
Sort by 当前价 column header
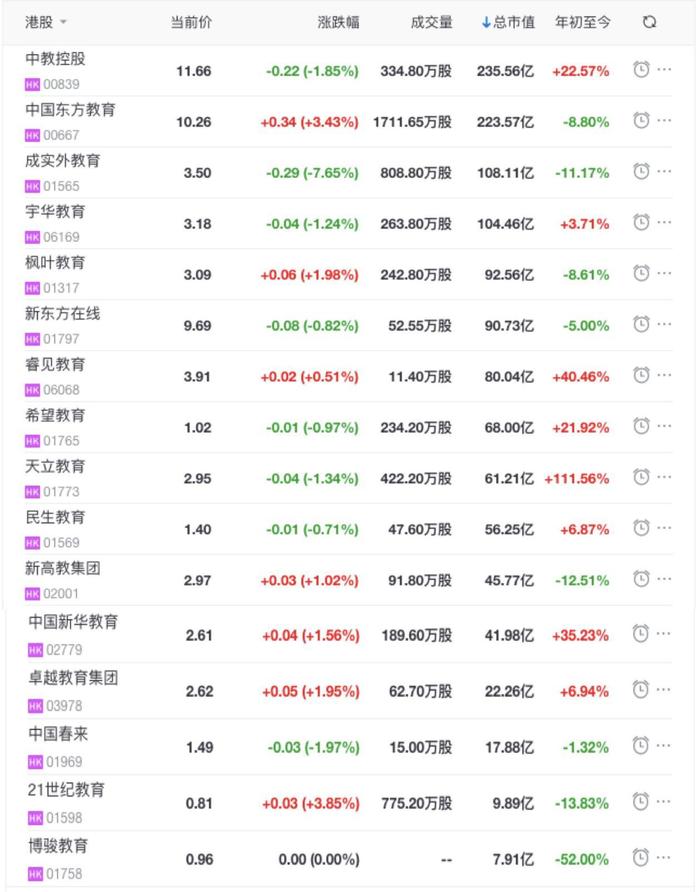click(x=190, y=22)
